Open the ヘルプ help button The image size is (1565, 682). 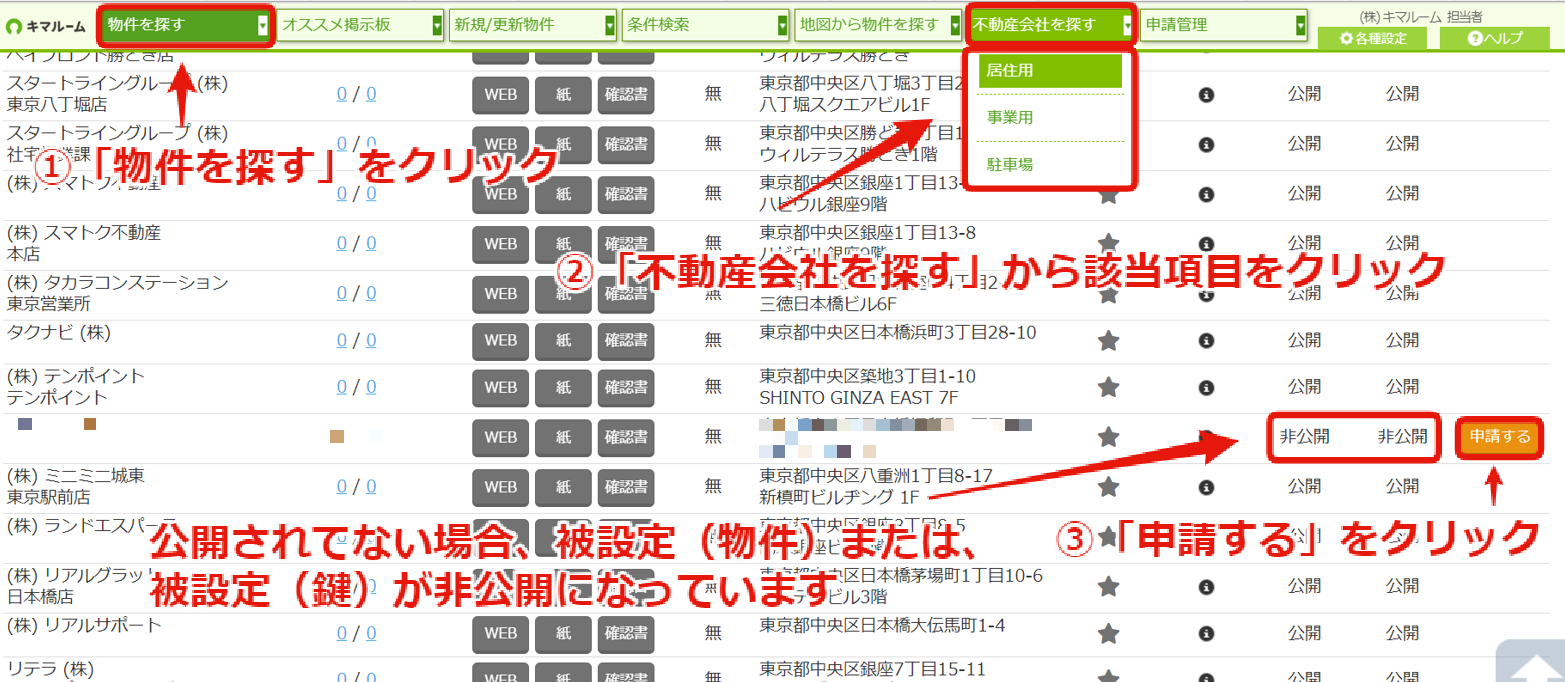click(1494, 38)
